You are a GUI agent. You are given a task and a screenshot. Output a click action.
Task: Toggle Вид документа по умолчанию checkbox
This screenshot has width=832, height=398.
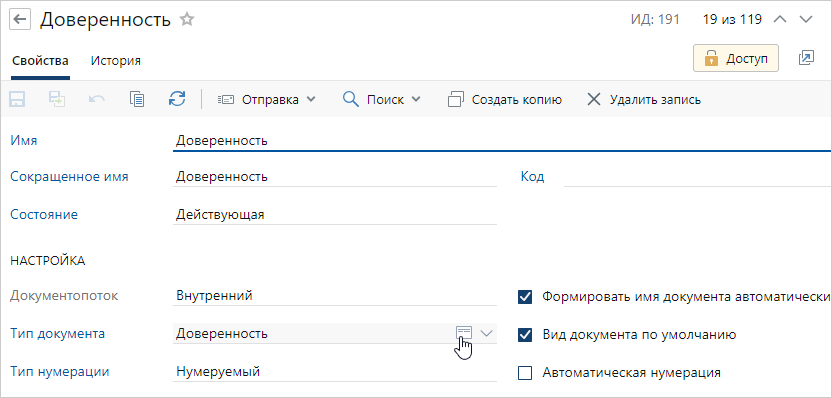pos(525,335)
